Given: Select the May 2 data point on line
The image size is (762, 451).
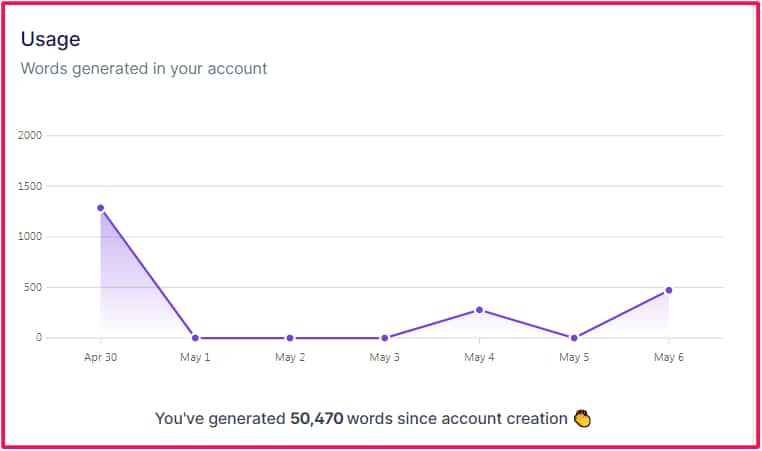Looking at the screenshot, I should coord(290,338).
